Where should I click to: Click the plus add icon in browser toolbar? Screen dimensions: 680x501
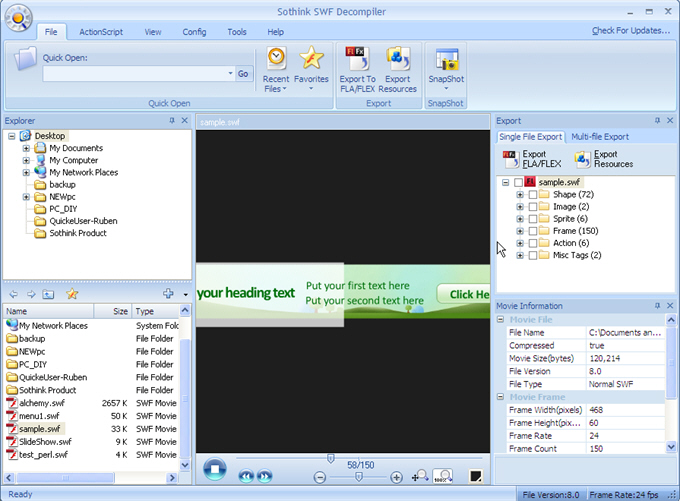pos(168,294)
